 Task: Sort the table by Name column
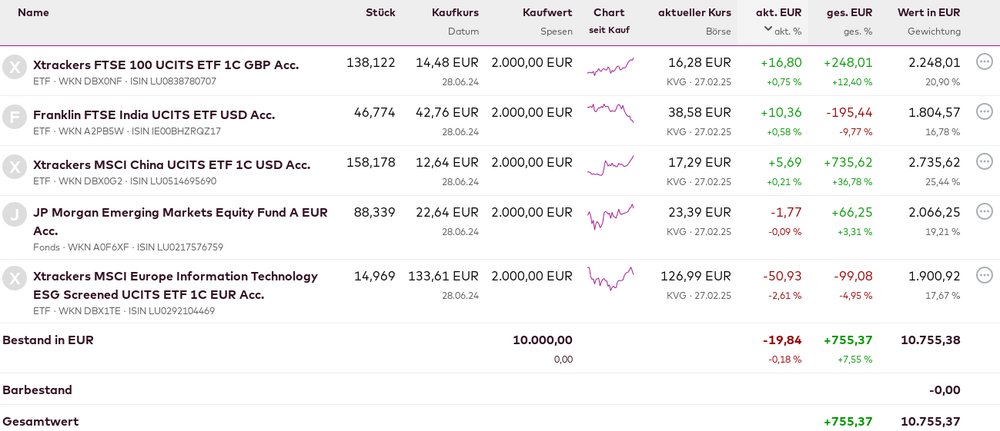tap(34, 12)
